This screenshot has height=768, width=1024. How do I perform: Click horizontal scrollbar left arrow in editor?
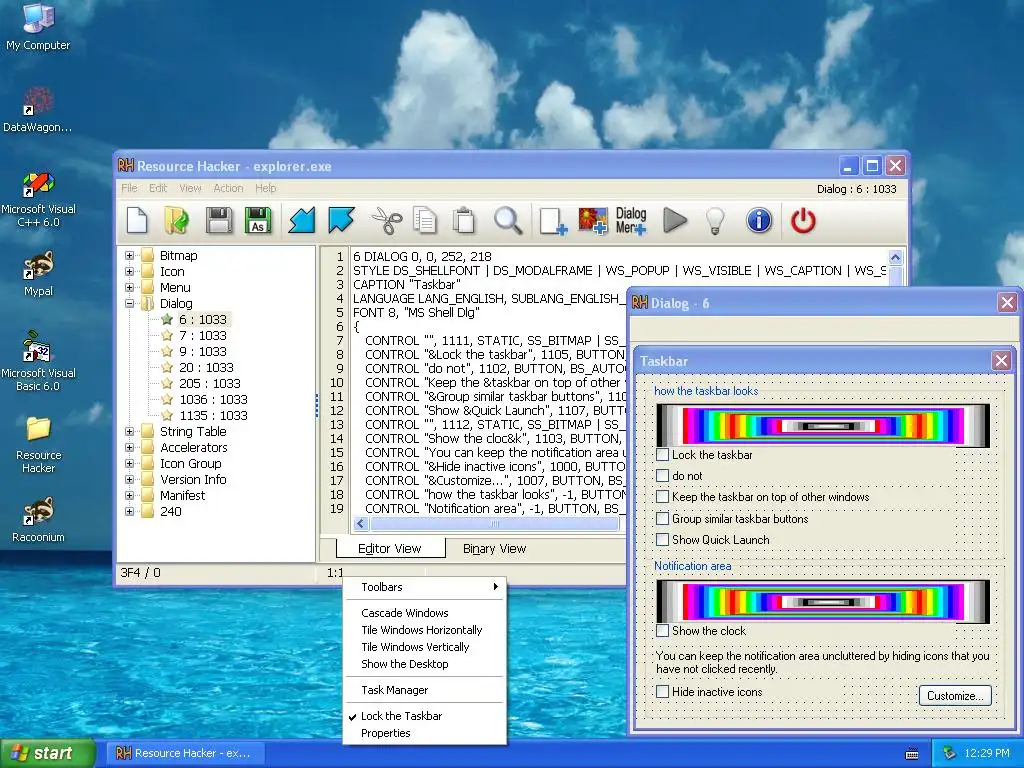(x=361, y=523)
